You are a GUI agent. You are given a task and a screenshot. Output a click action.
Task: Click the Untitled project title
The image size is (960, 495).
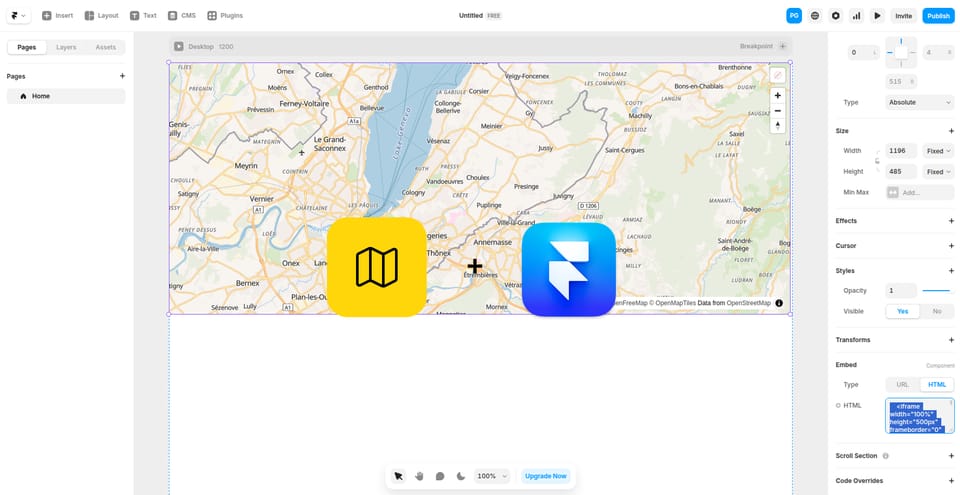[x=471, y=16]
